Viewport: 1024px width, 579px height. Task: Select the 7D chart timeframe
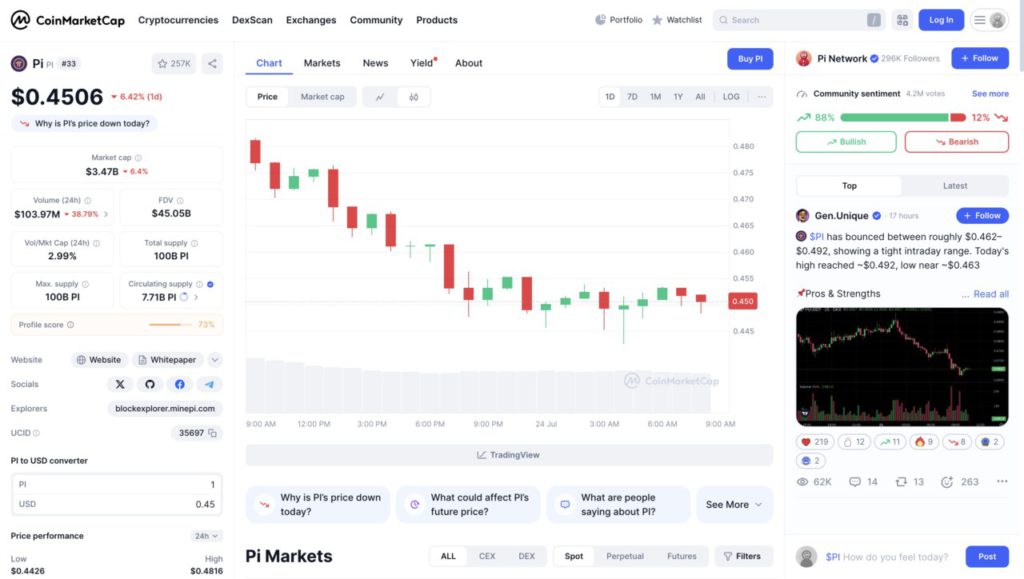[x=632, y=97]
